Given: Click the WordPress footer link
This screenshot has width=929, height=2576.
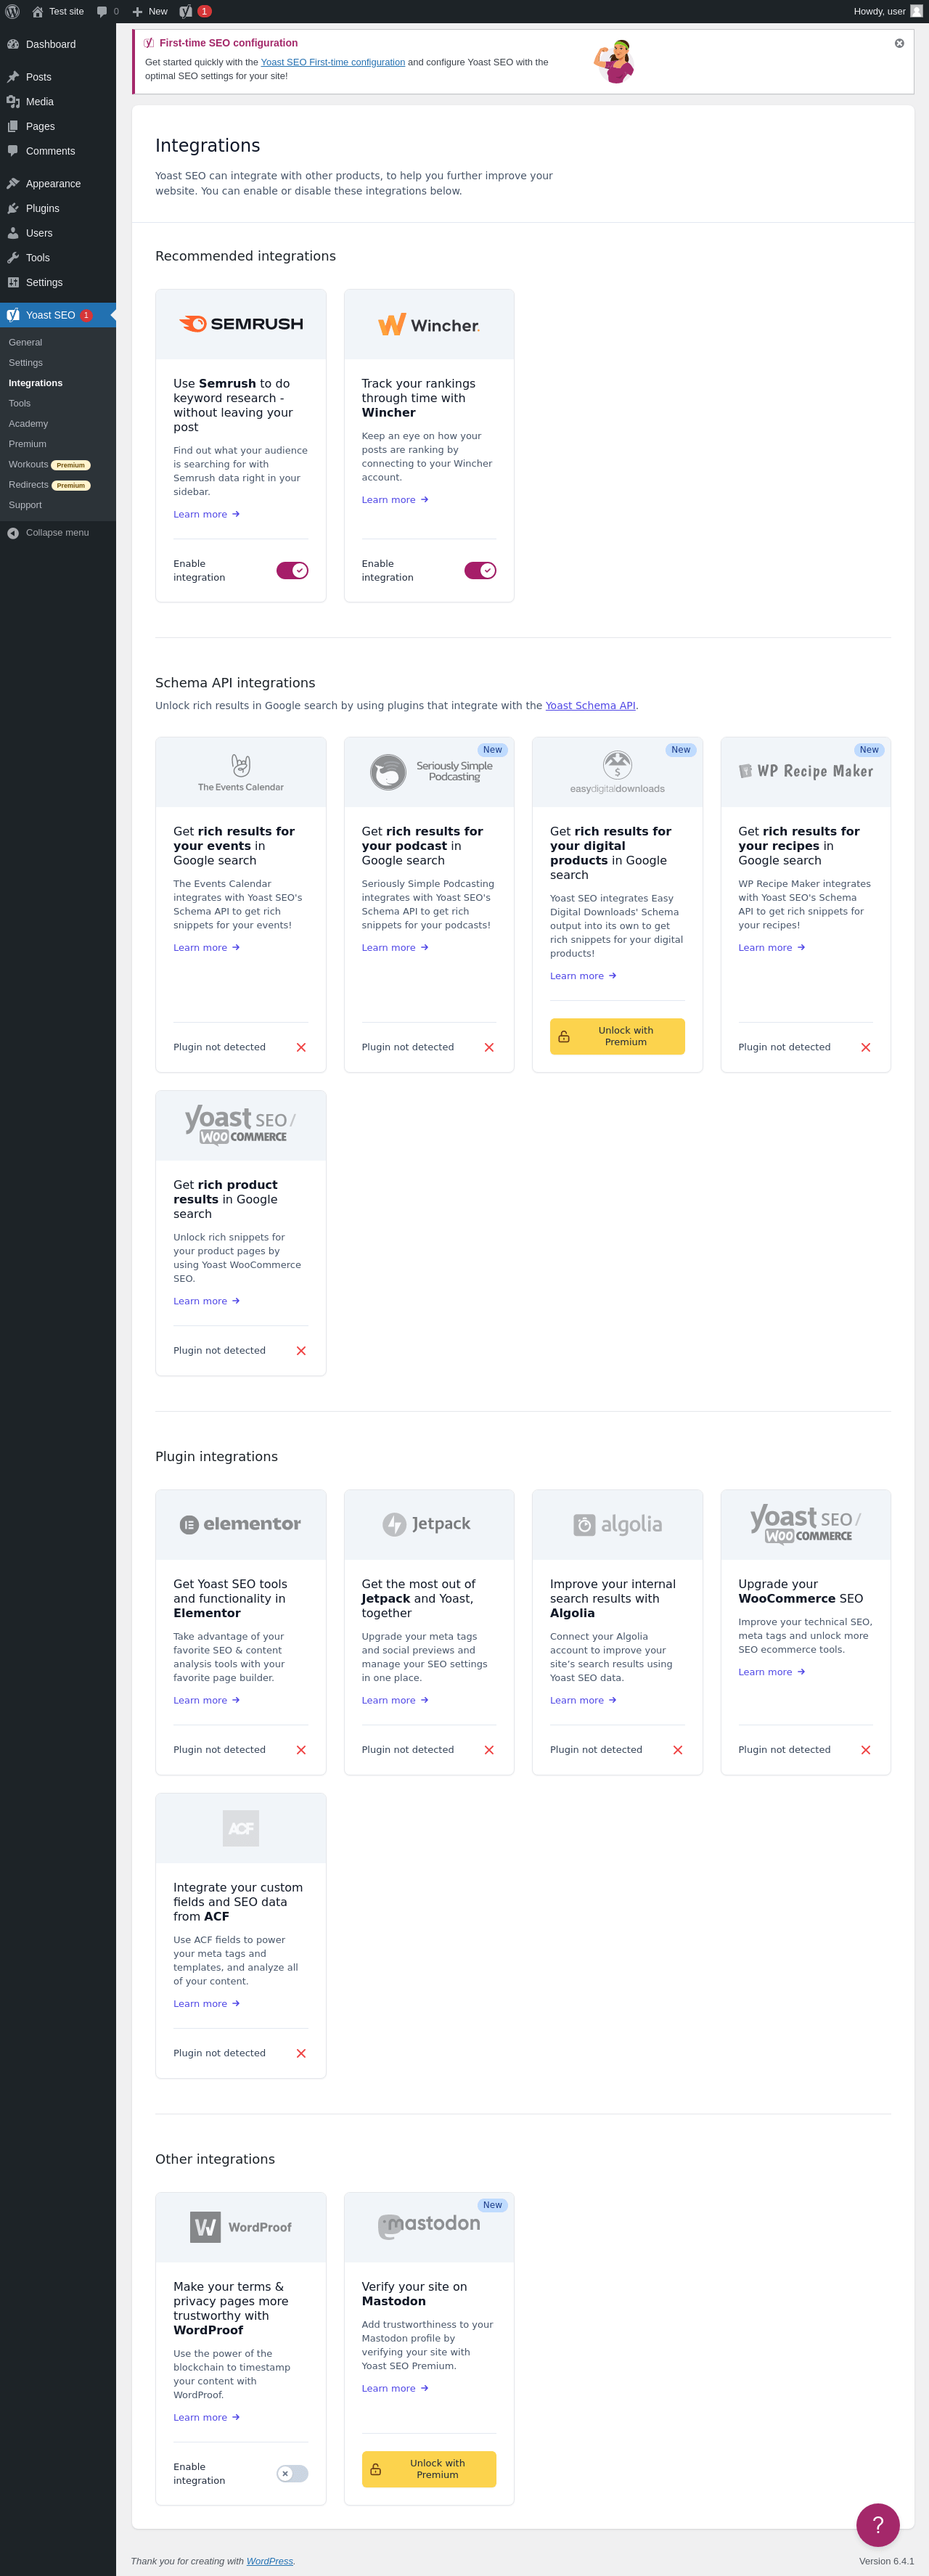Looking at the screenshot, I should 270,2561.
